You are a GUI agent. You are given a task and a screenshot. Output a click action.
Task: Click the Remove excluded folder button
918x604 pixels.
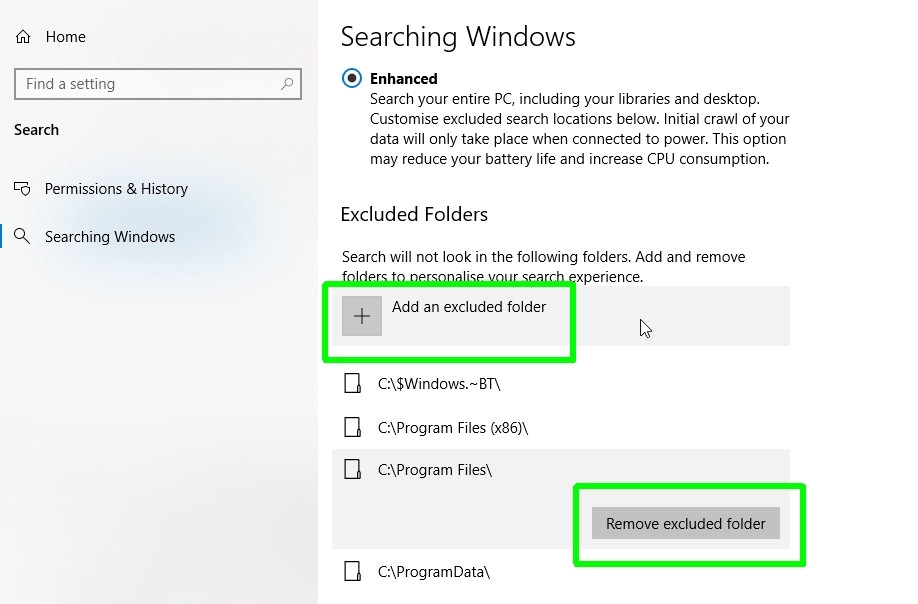click(x=684, y=523)
